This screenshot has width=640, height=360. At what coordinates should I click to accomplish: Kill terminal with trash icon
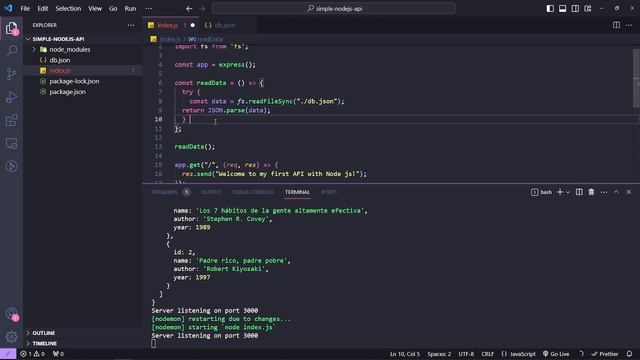point(591,192)
